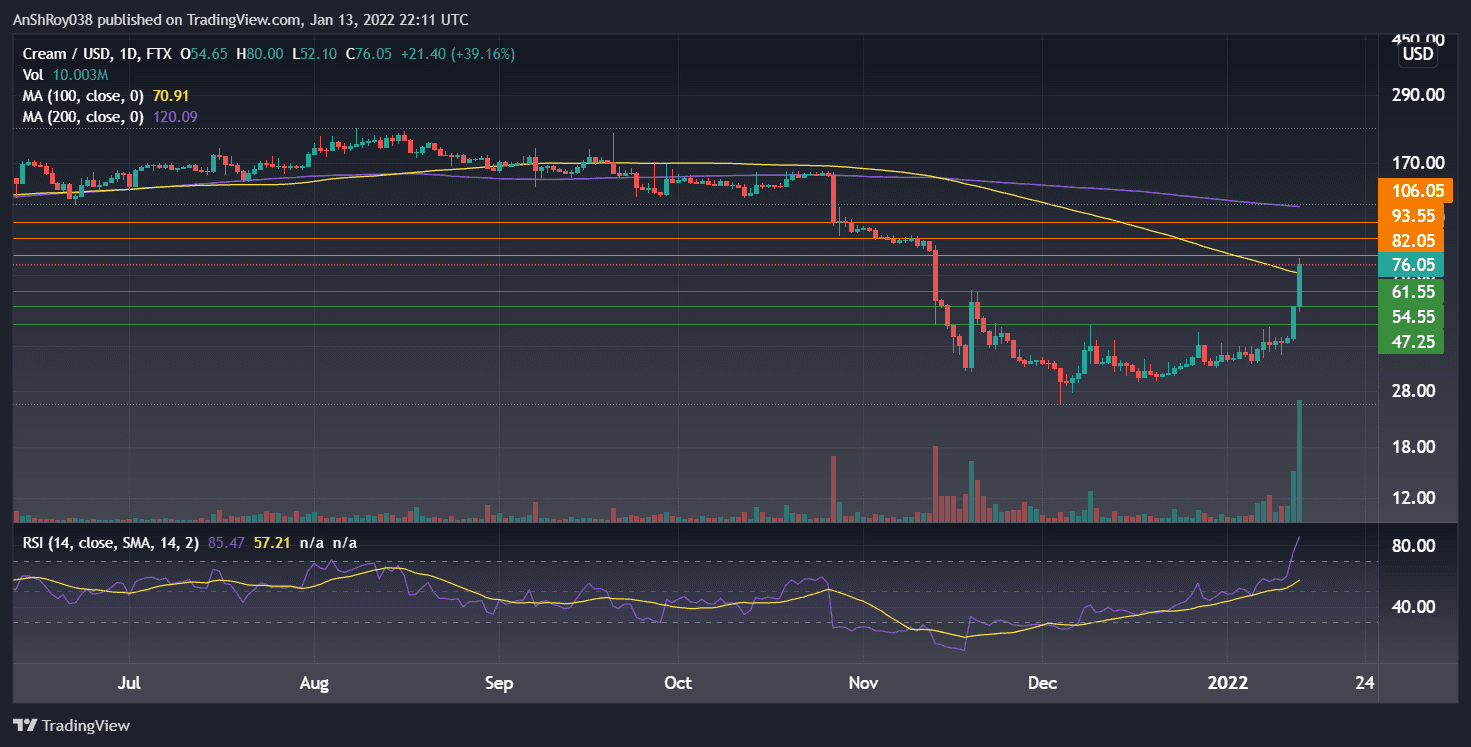Click the green 47.25 support level flag
1471x747 pixels.
point(1411,341)
